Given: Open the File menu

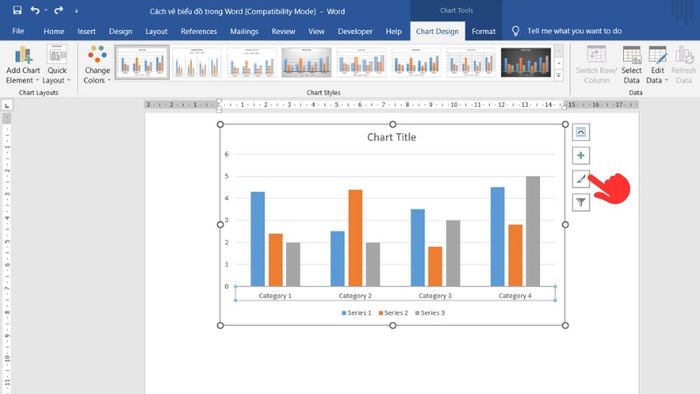Looking at the screenshot, I should click(x=18, y=31).
